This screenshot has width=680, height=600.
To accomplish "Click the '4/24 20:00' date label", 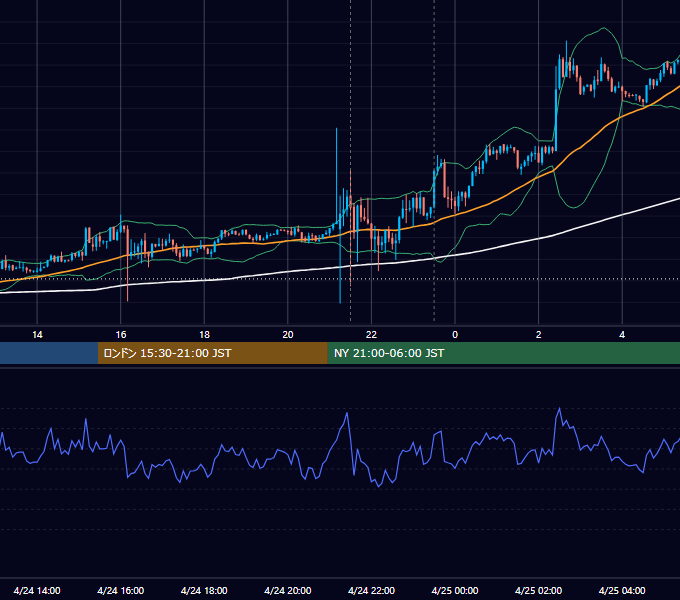I will pyautogui.click(x=288, y=590).
